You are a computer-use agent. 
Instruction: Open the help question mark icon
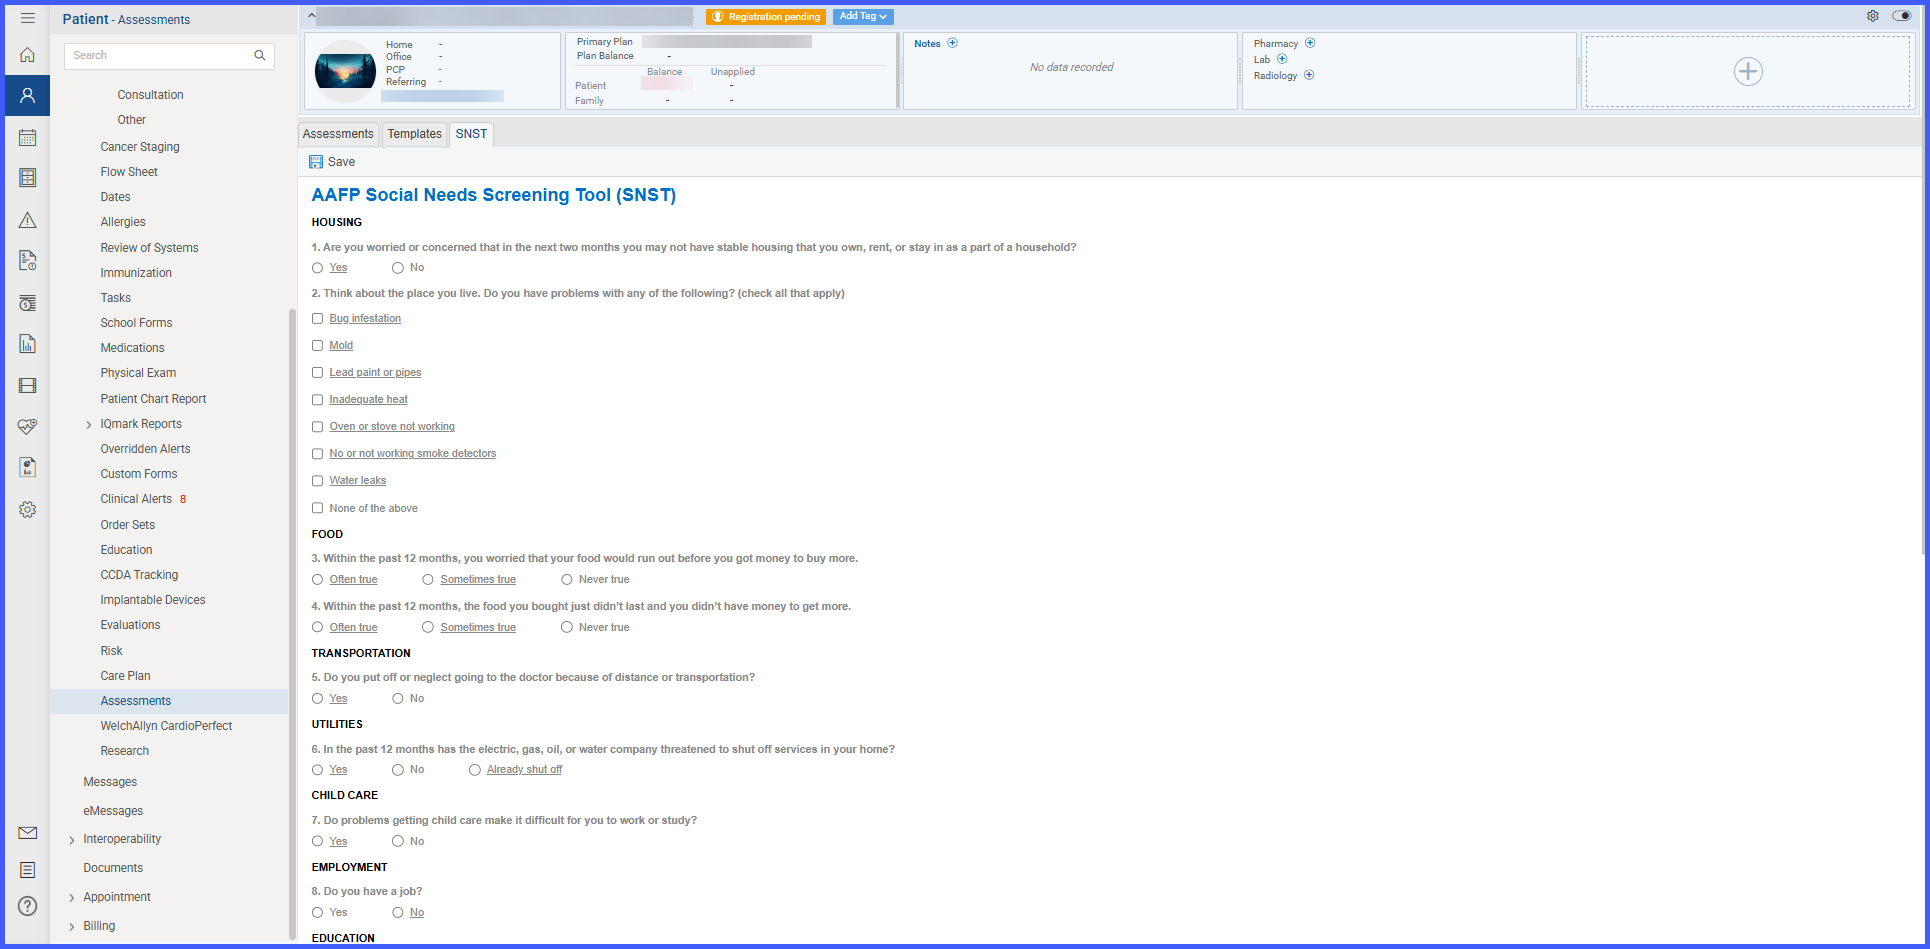pos(27,906)
